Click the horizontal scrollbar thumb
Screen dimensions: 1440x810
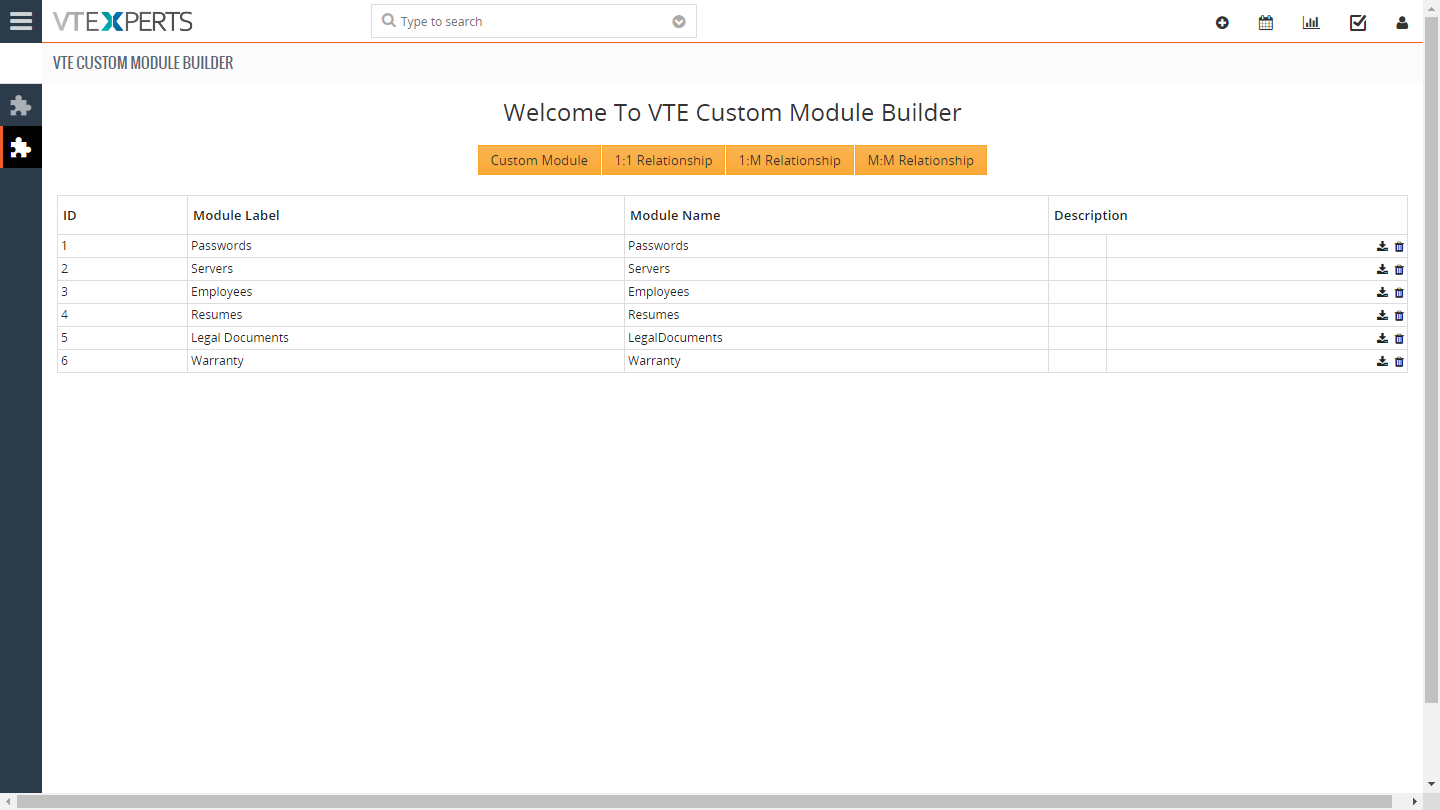coord(705,802)
